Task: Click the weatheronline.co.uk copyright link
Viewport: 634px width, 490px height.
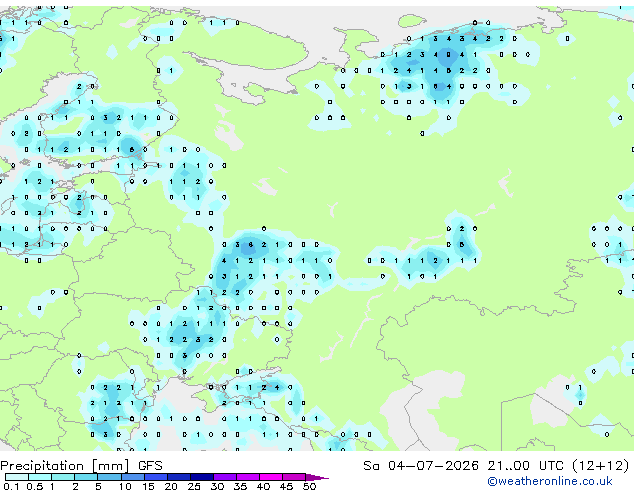Action: click(550, 481)
